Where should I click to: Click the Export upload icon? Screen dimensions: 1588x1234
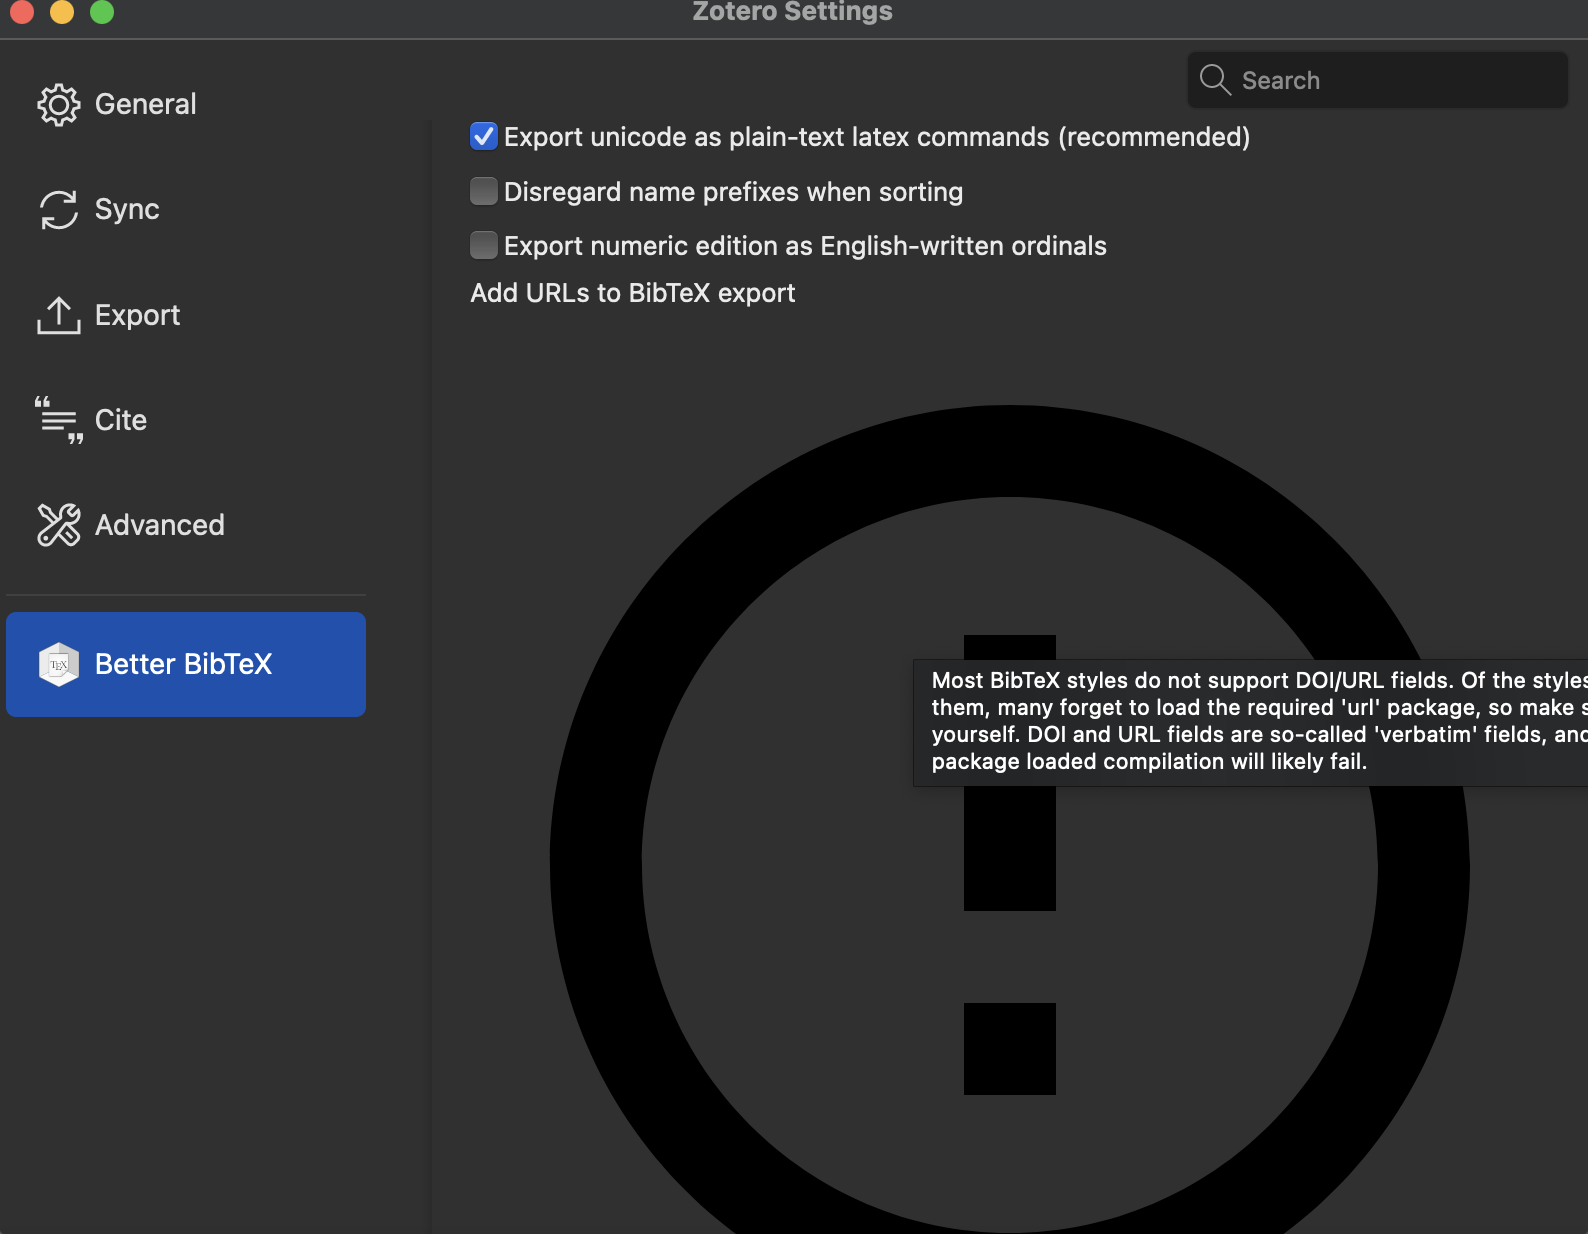coord(59,315)
